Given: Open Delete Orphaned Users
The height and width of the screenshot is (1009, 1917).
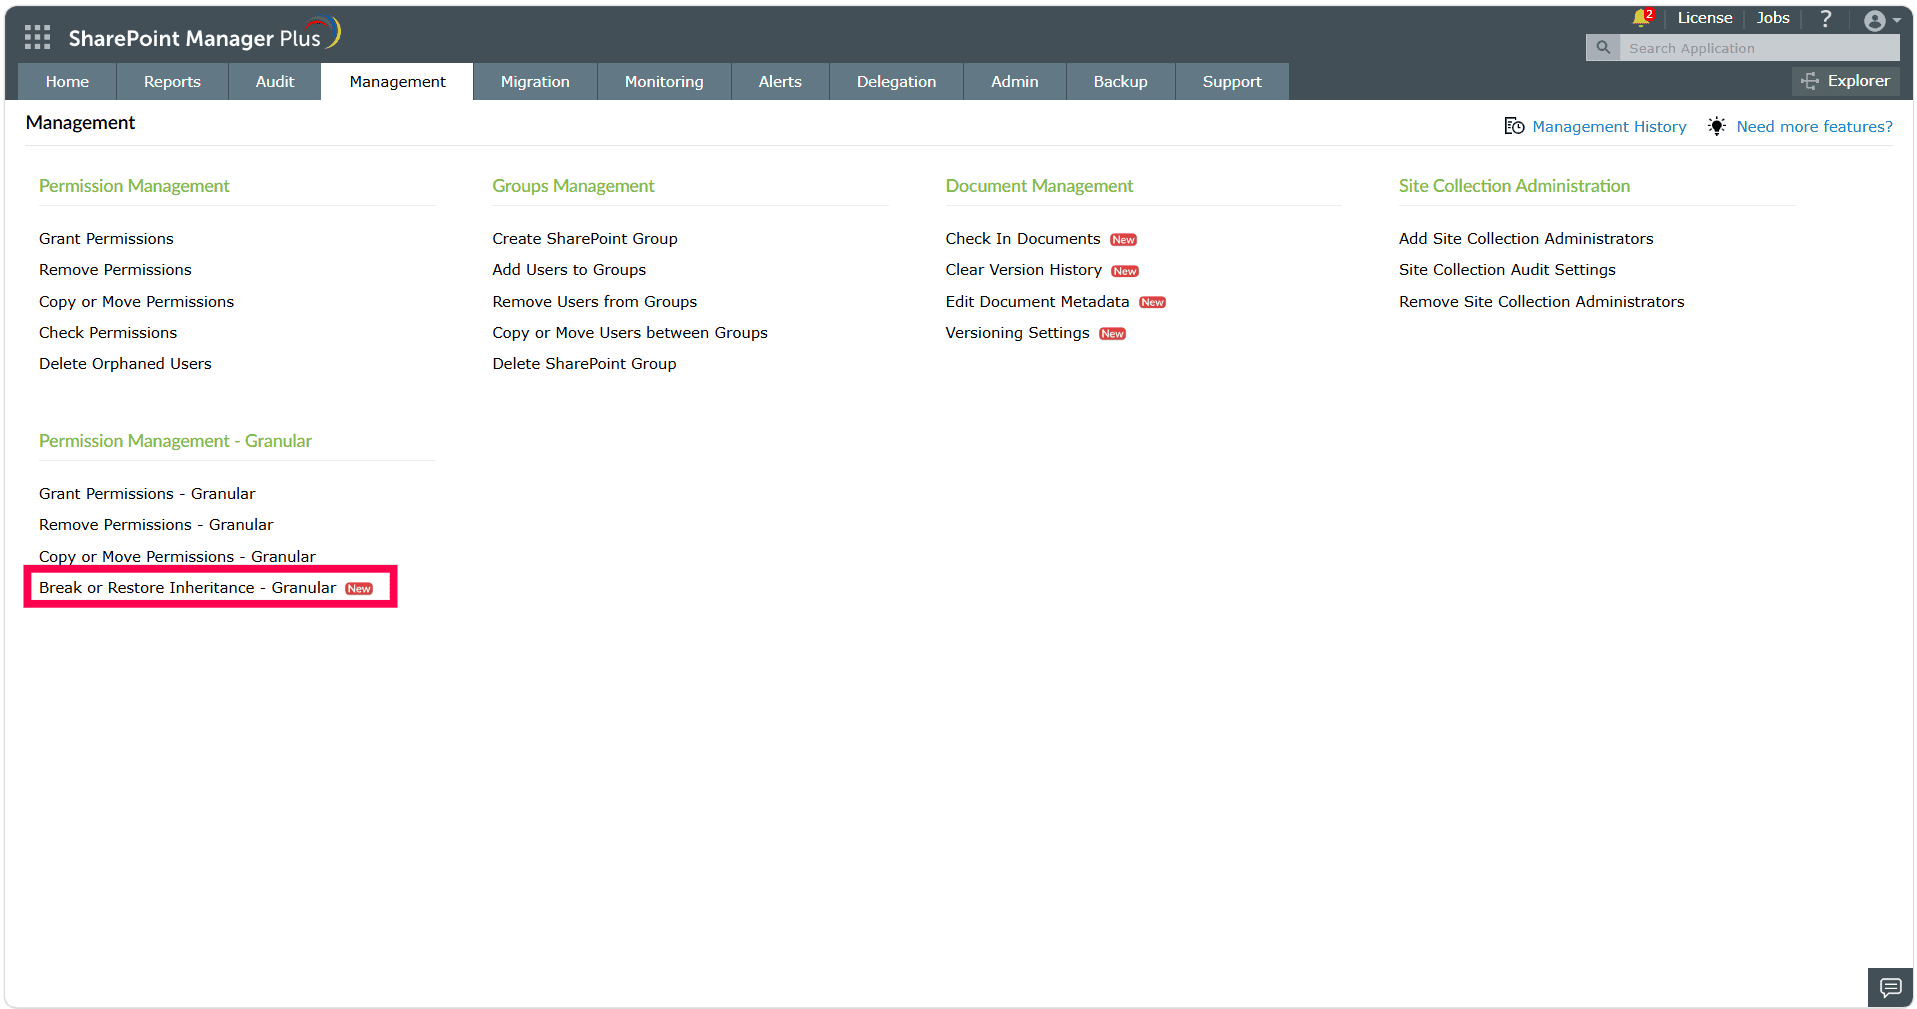Looking at the screenshot, I should (125, 364).
